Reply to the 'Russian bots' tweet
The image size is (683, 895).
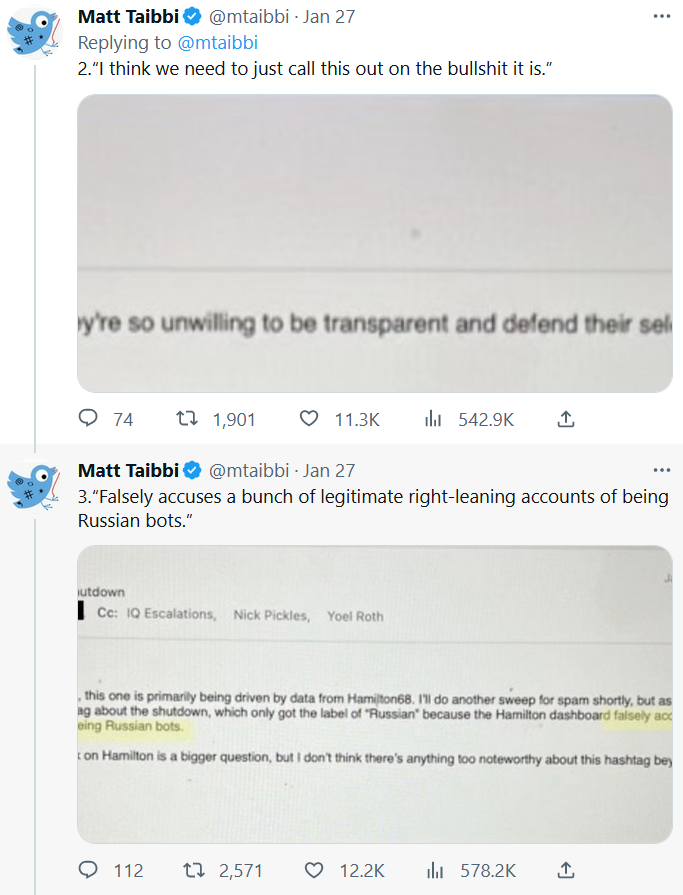pyautogui.click(x=88, y=870)
